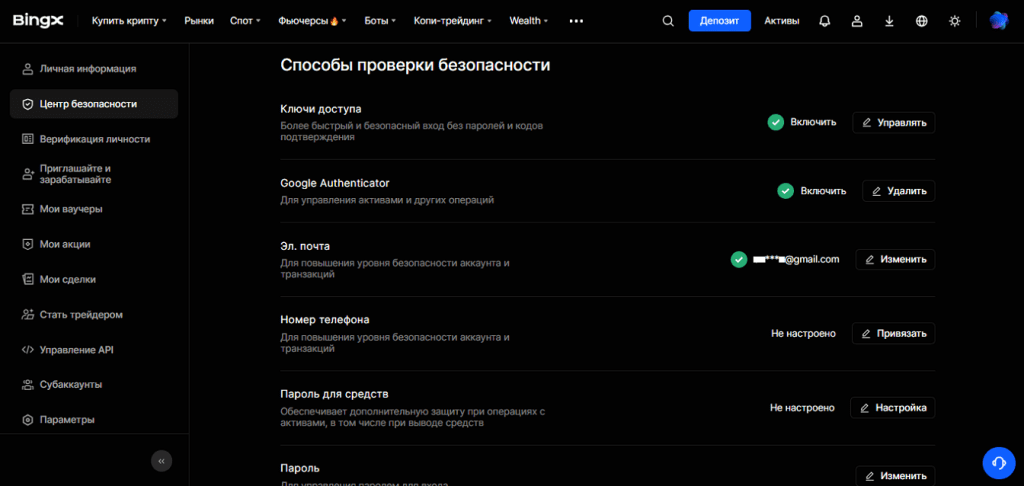The height and width of the screenshot is (486, 1024).
Task: Click Настройка for Пароль для средств
Action: point(893,408)
